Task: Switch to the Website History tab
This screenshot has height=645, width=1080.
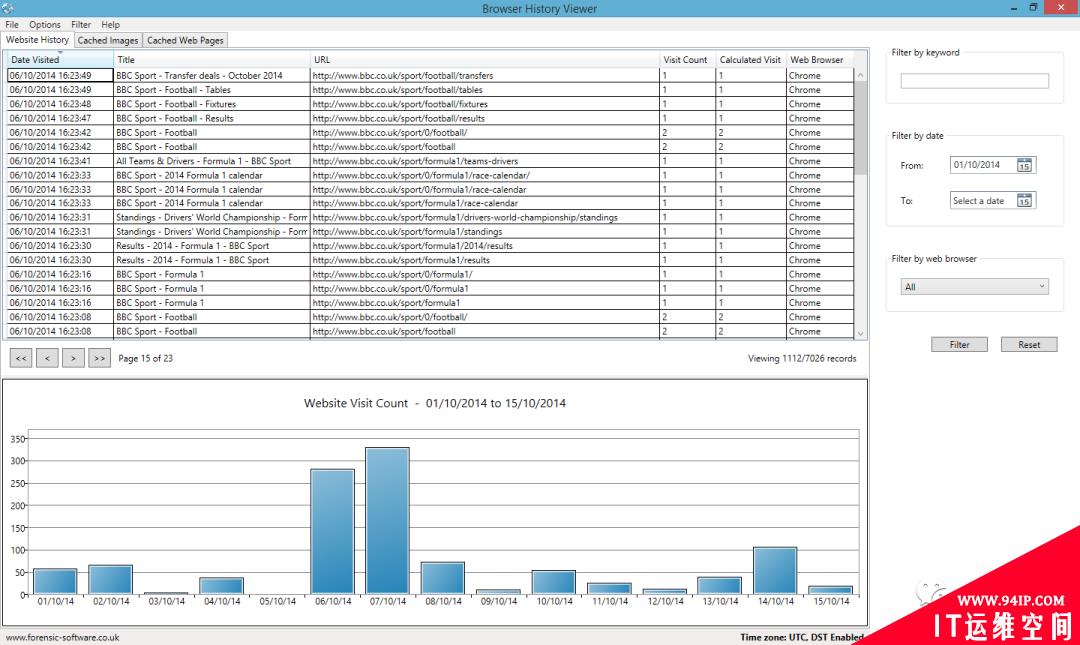Action: tap(37, 40)
